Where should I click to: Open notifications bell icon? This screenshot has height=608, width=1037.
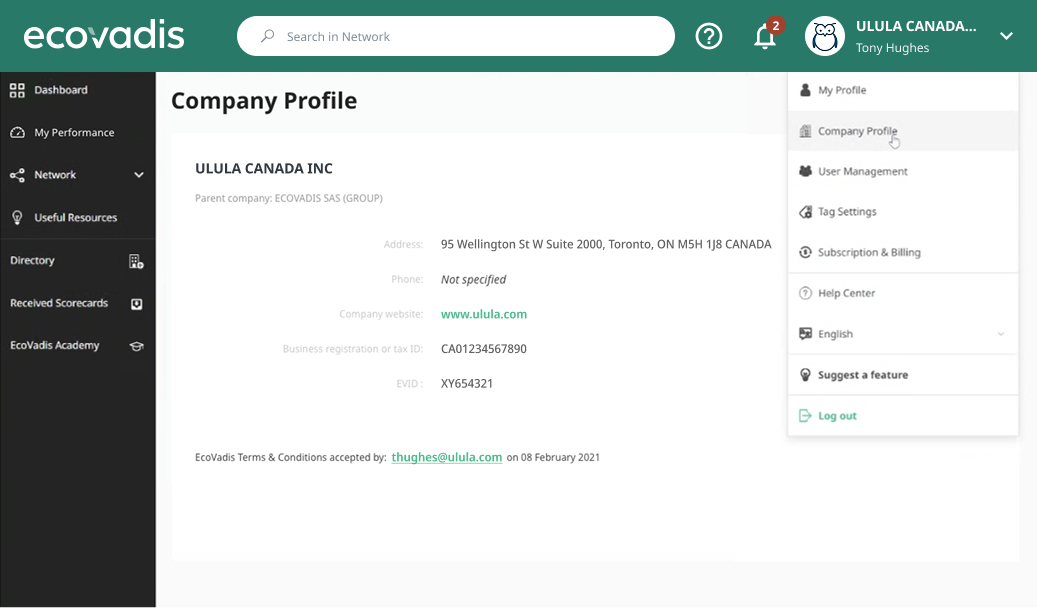pyautogui.click(x=765, y=36)
